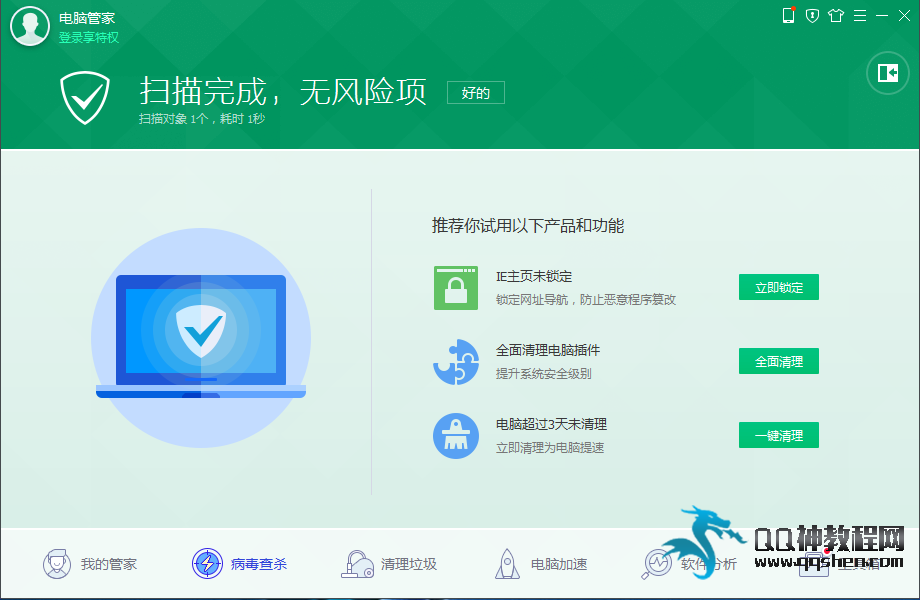Switch to the 电脑加速 tab label
Screen dimensions: 920x600
point(559,564)
